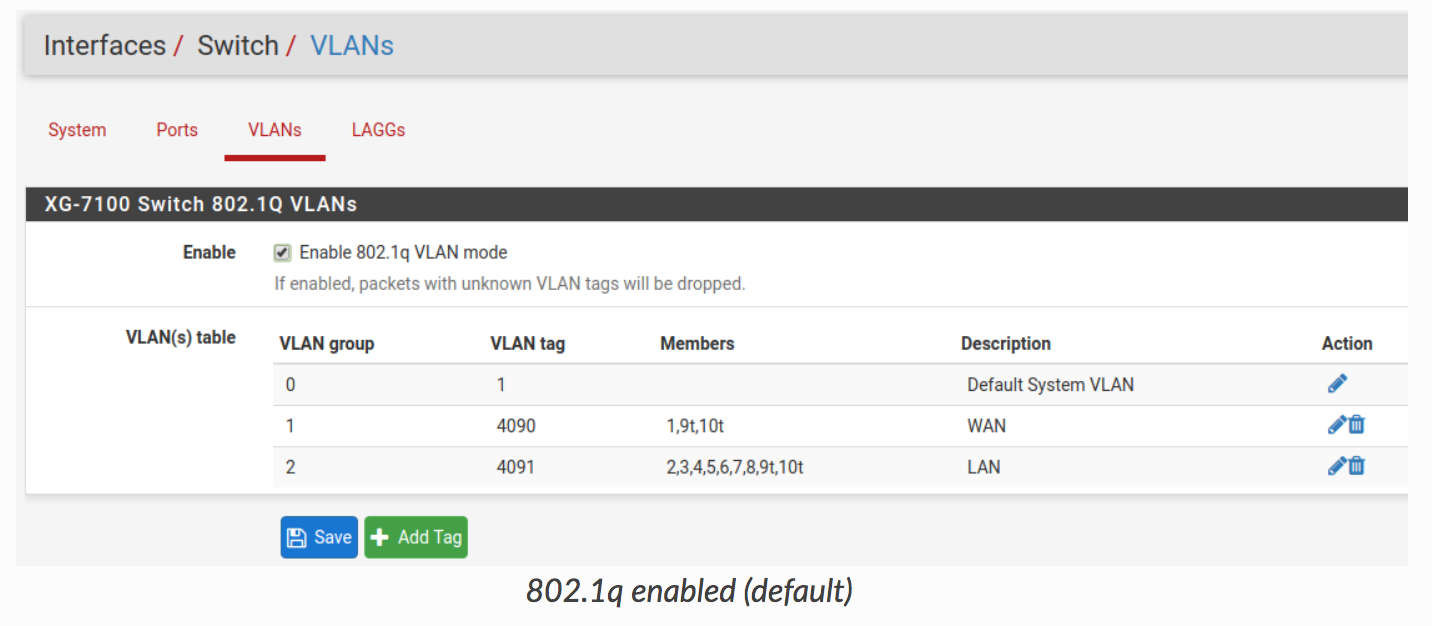Screen dimensions: 1432x626
Task: Open the LAGGs tab
Action: click(x=378, y=130)
